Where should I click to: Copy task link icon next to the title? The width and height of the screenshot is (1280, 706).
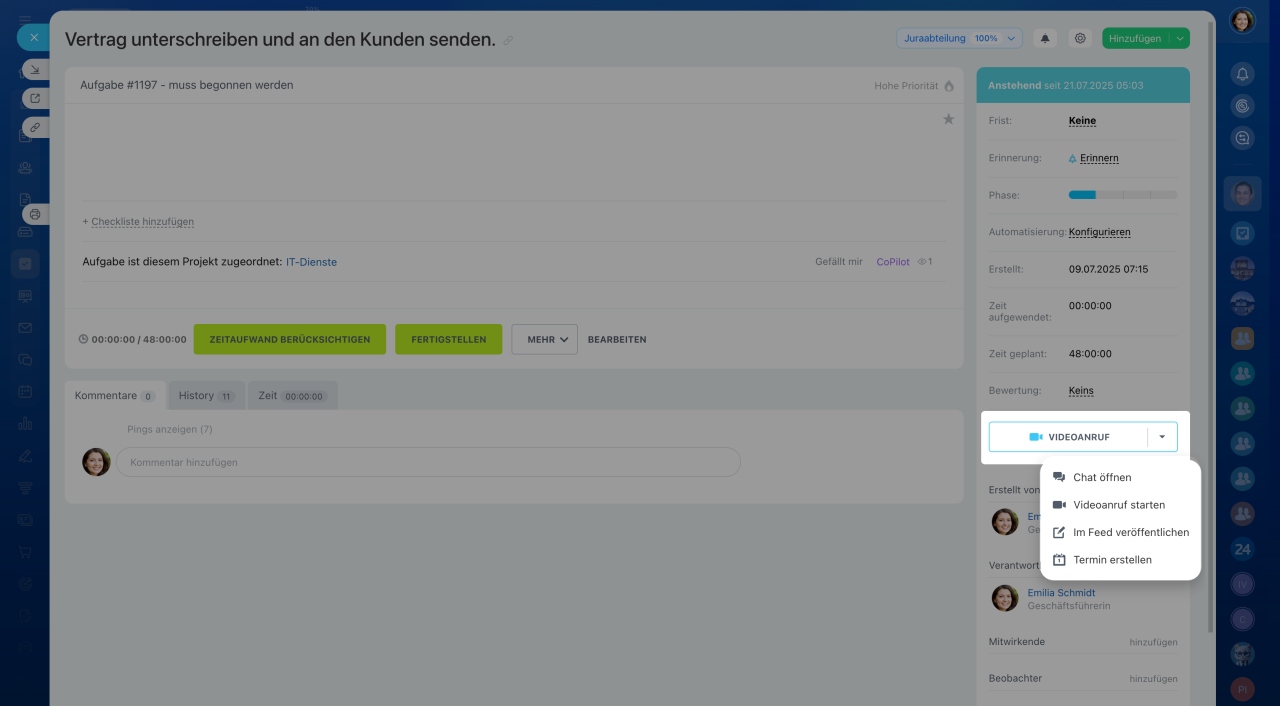pos(508,41)
